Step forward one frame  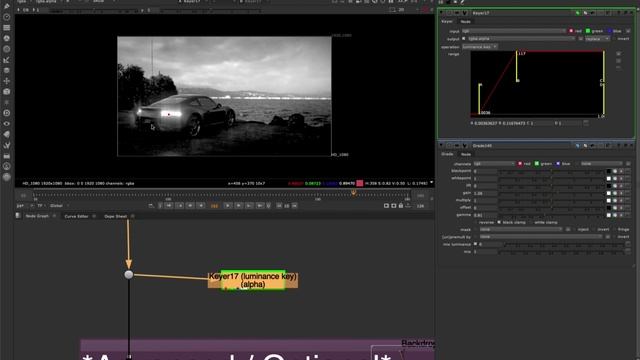(x=238, y=206)
